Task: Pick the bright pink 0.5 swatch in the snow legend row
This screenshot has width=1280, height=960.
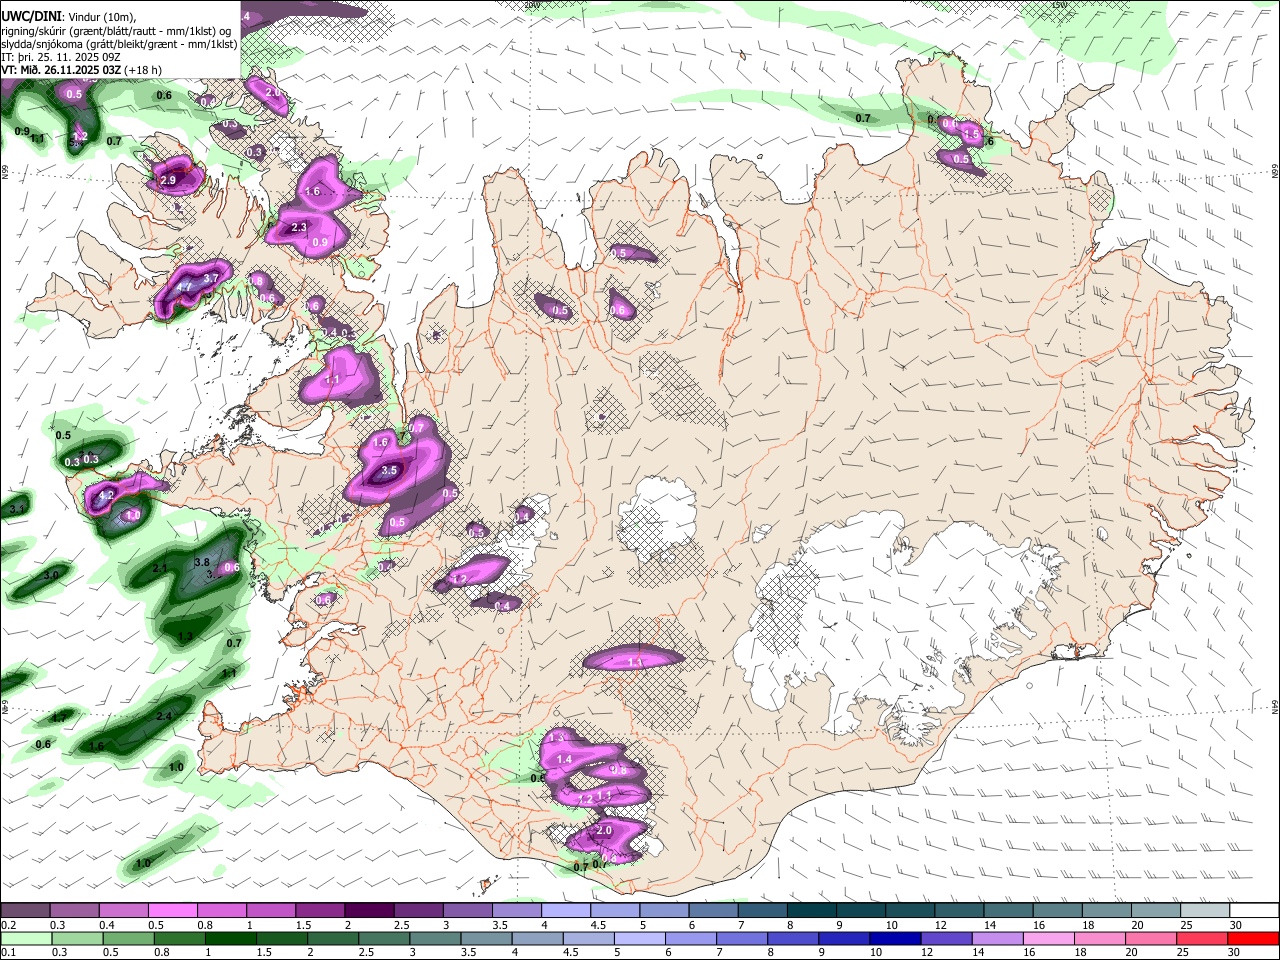Action: coord(173,910)
